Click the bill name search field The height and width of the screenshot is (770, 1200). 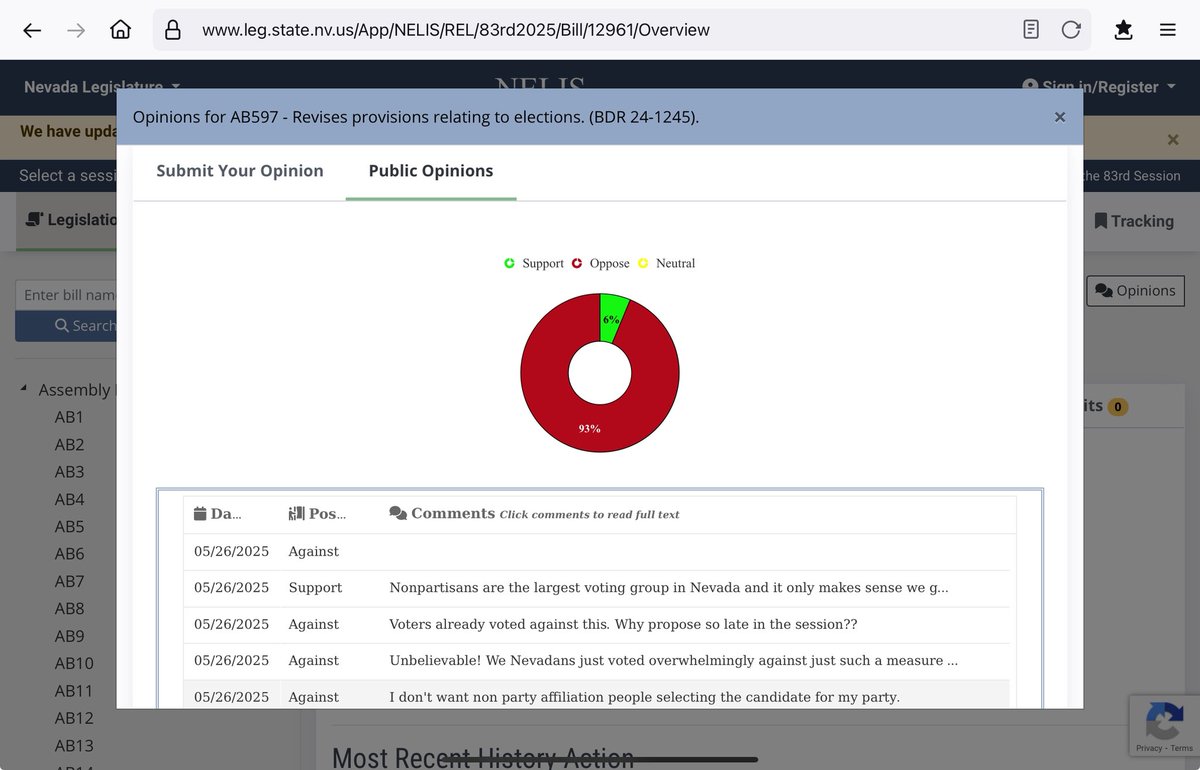tap(66, 295)
